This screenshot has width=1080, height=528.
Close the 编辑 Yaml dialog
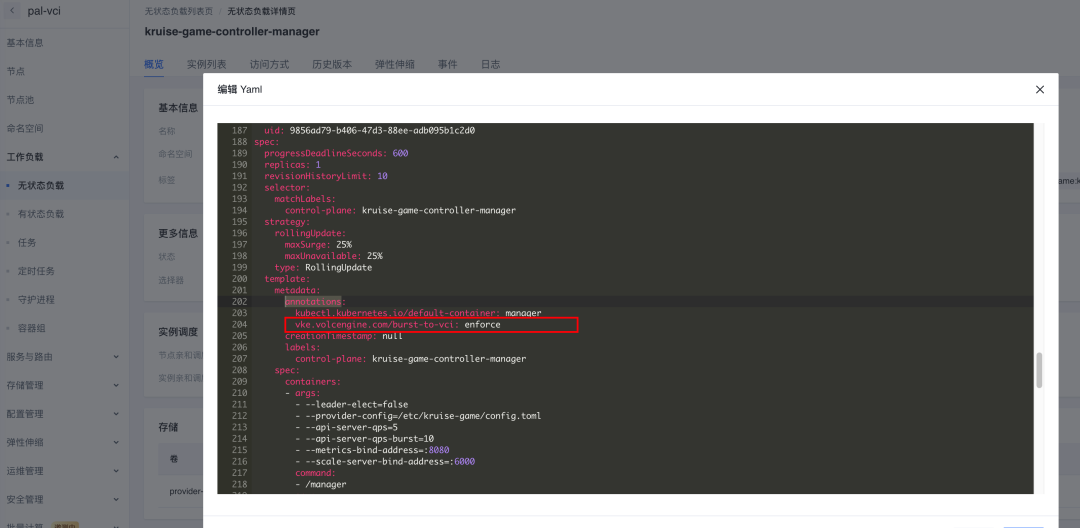click(1039, 89)
